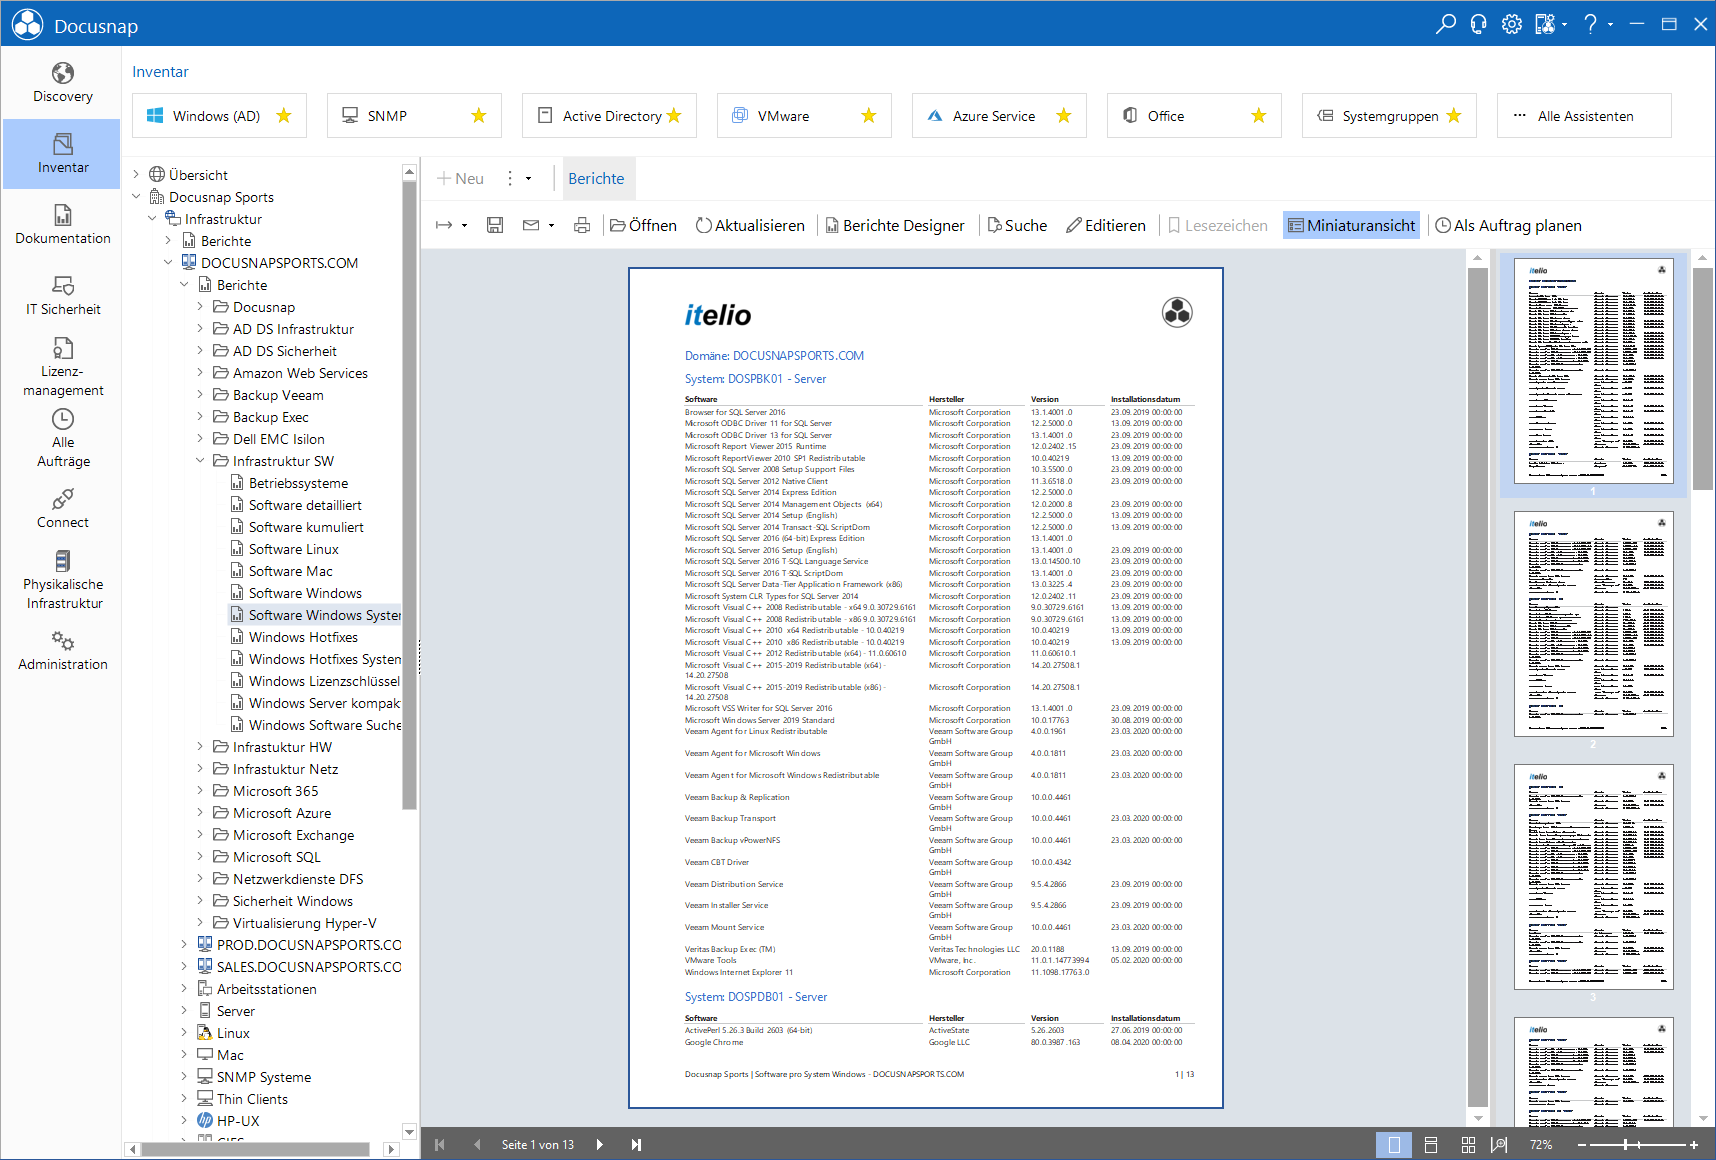Click the save report icon
The width and height of the screenshot is (1716, 1160).
tap(495, 226)
